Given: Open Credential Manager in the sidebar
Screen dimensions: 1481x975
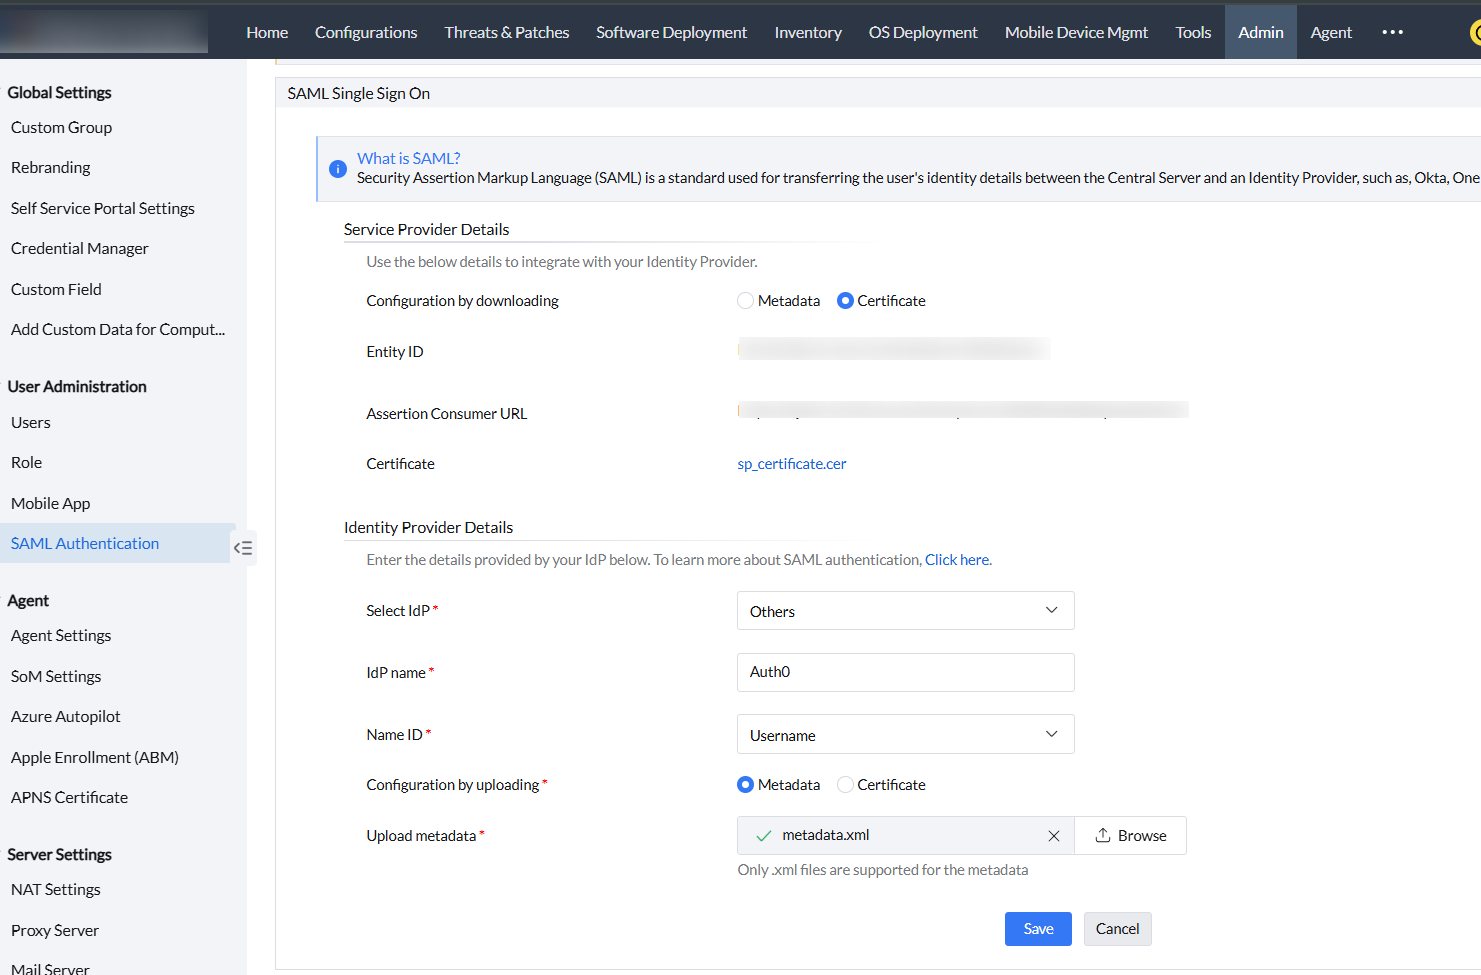Looking at the screenshot, I should tap(80, 249).
